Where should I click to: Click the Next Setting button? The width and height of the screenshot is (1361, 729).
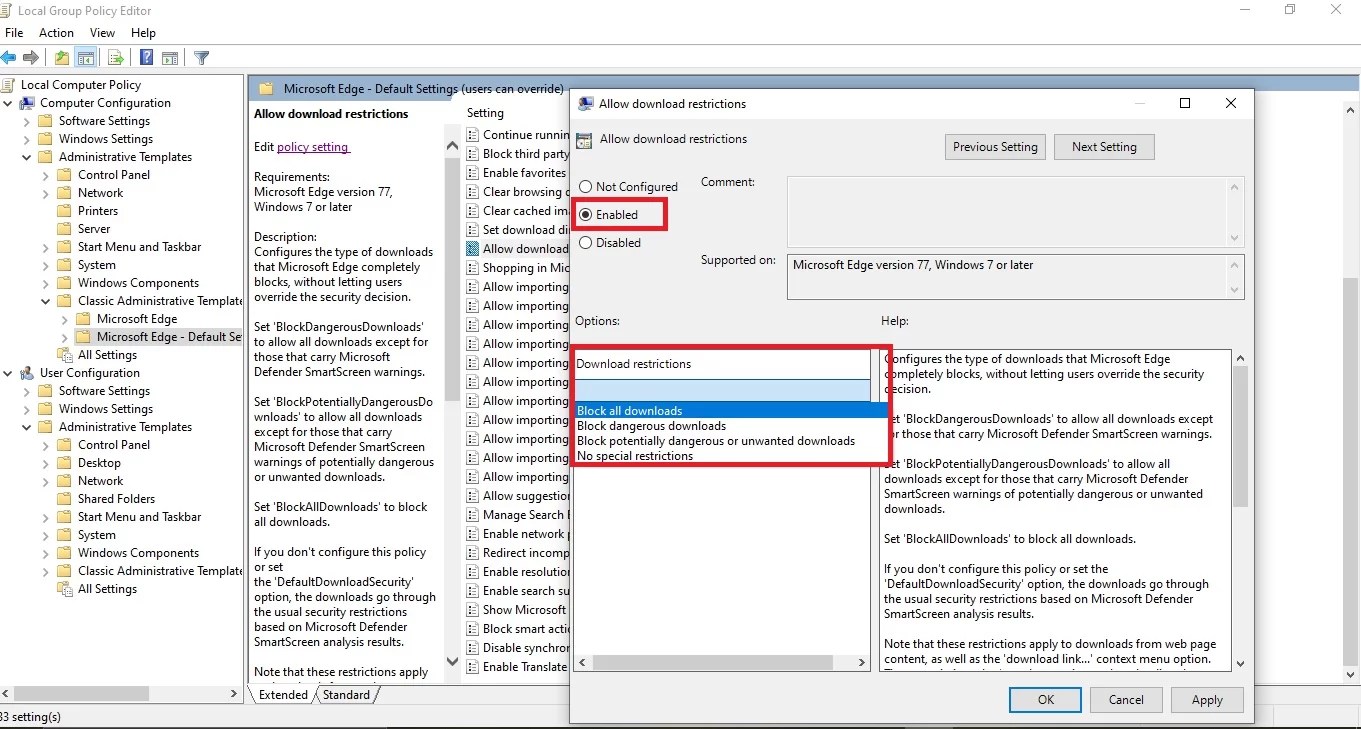pos(1104,147)
